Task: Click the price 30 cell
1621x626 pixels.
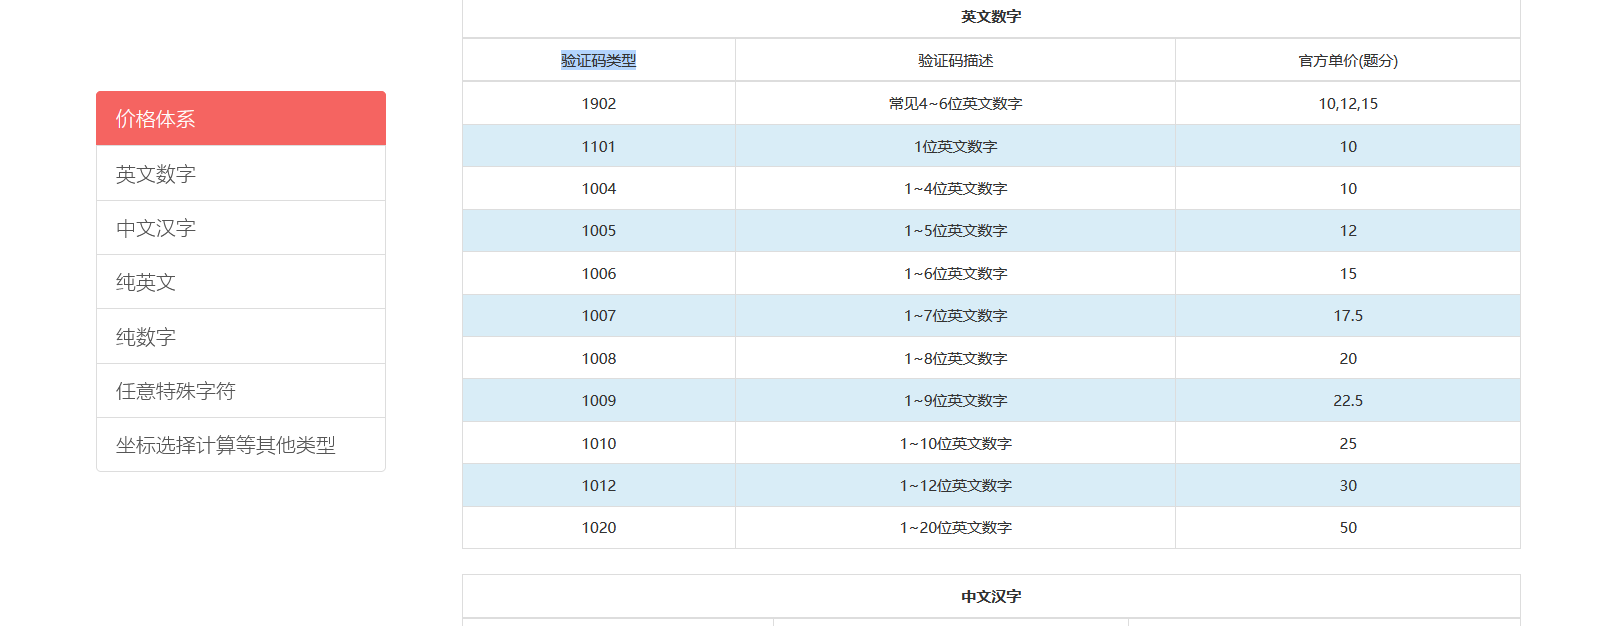Action: click(1348, 485)
